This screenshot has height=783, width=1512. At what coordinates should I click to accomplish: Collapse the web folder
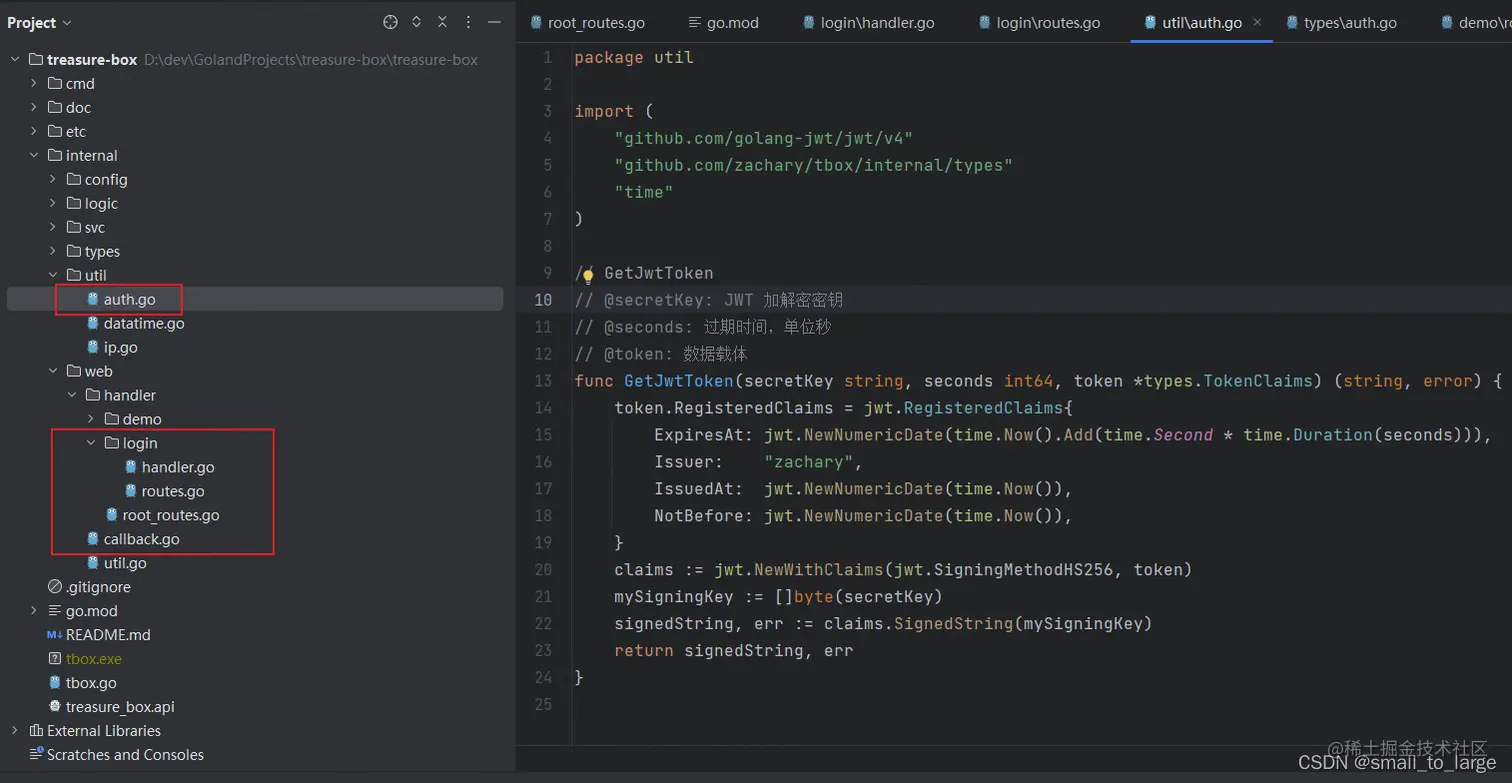pyautogui.click(x=53, y=372)
